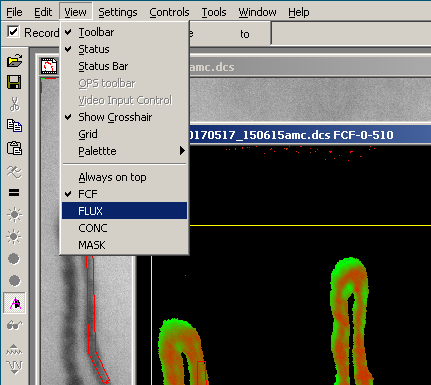The image size is (431, 385).
Task: Close the open View menu
Action: coord(75,12)
